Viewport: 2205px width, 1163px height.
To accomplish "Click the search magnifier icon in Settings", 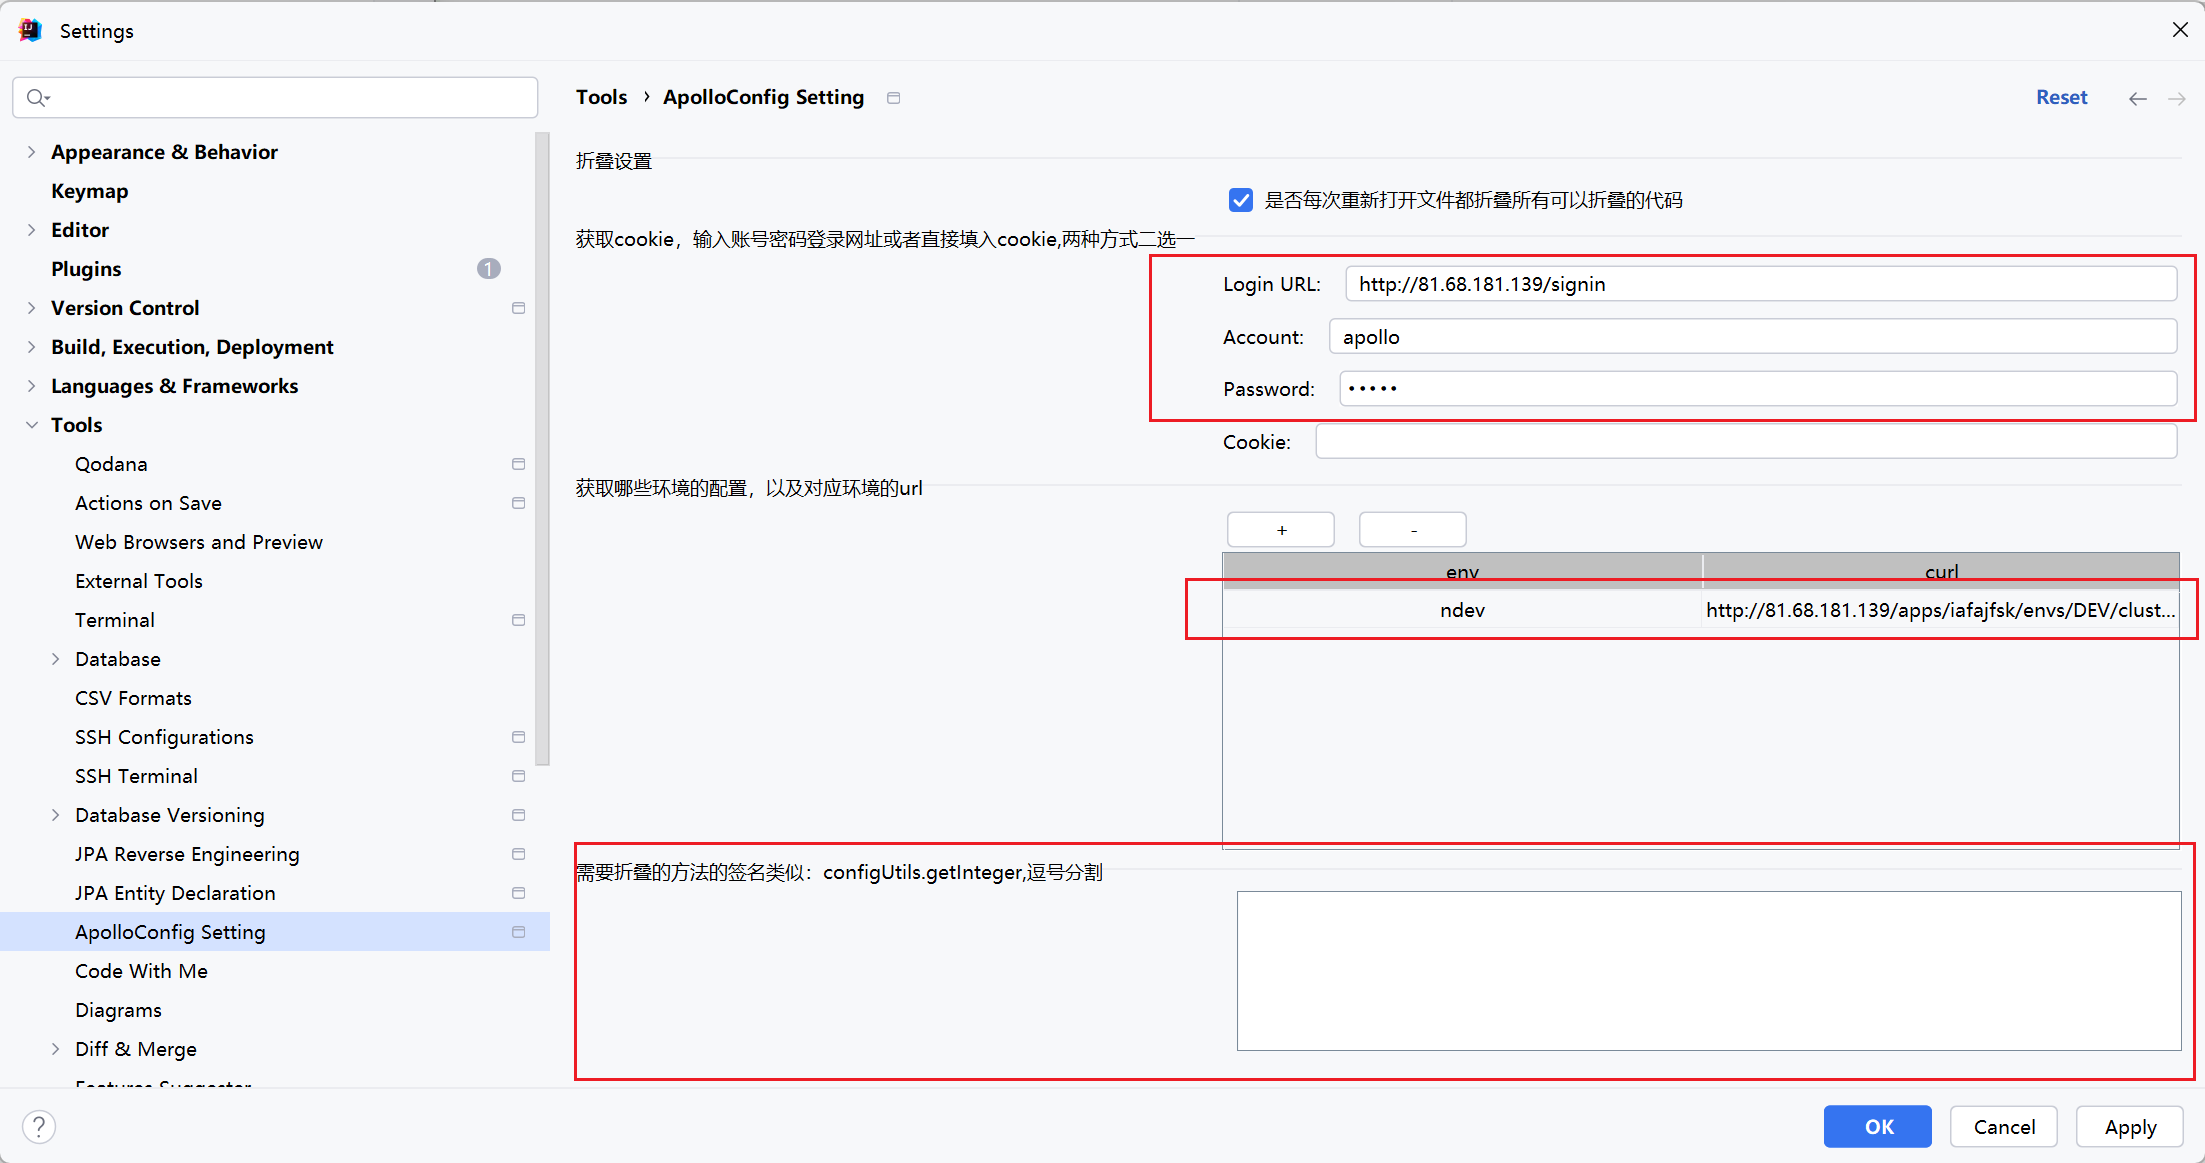I will [x=38, y=97].
